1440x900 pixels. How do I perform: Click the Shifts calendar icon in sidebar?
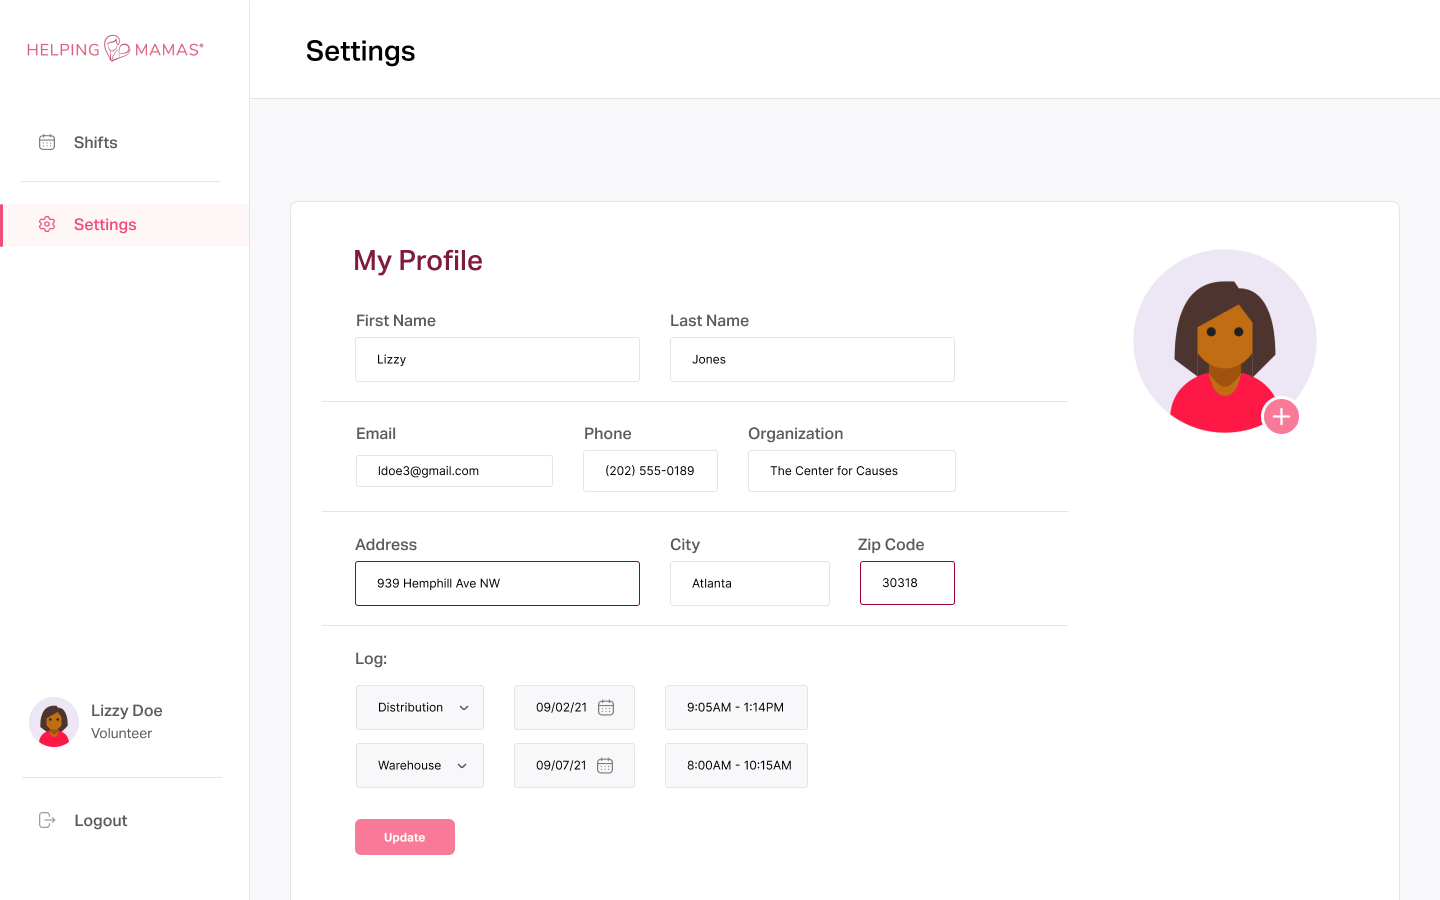point(47,142)
